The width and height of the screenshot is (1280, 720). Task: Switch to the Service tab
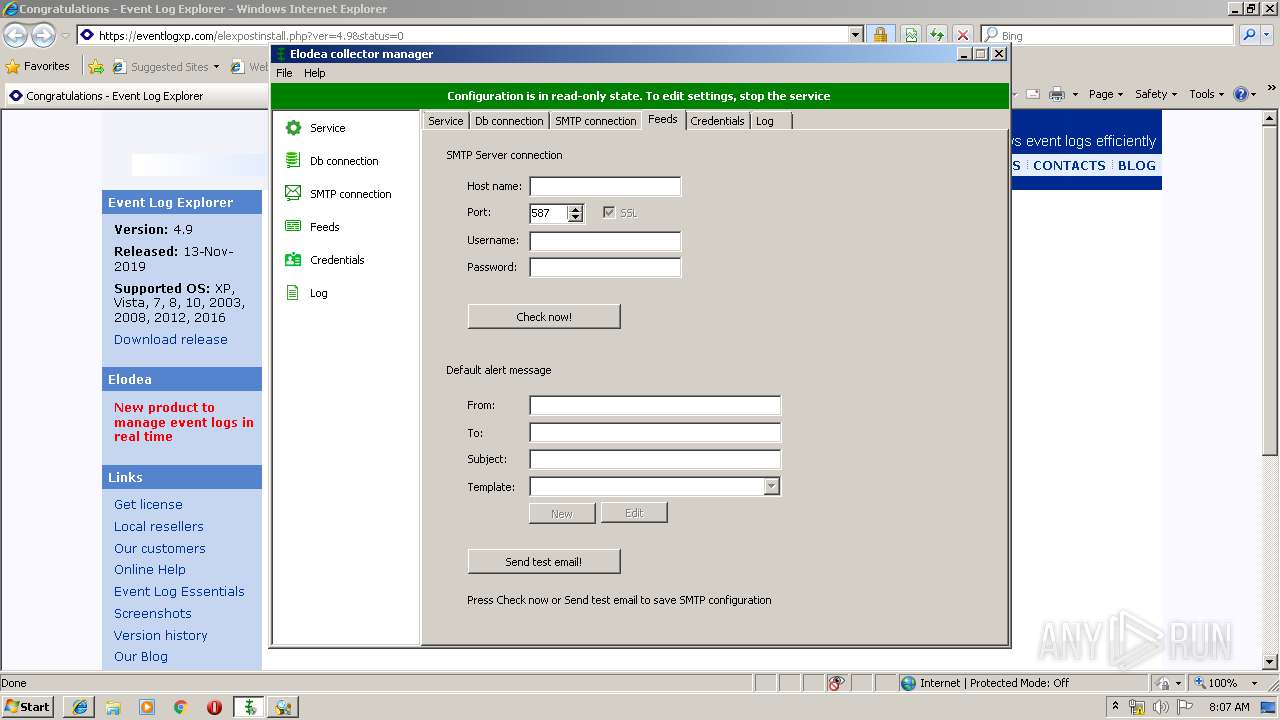[446, 121]
